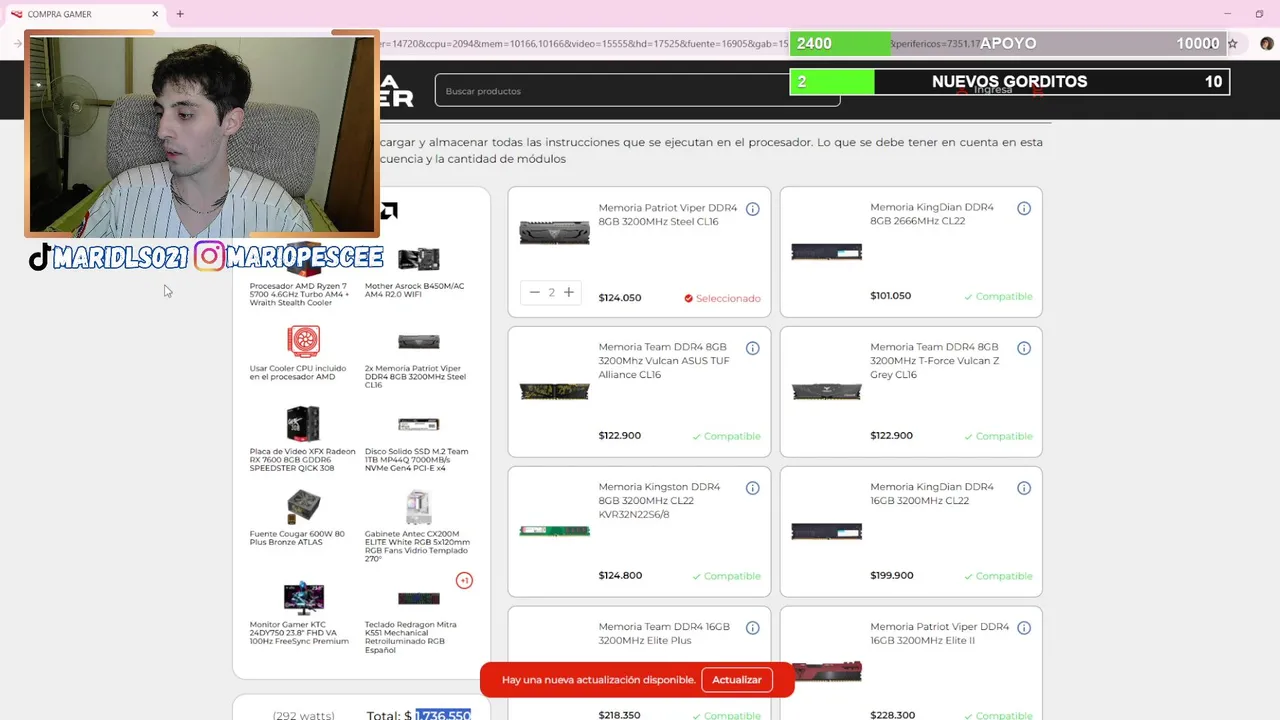The height and width of the screenshot is (720, 1280).
Task: Click the $228.300 Patriot Elite II price
Action: [892, 715]
